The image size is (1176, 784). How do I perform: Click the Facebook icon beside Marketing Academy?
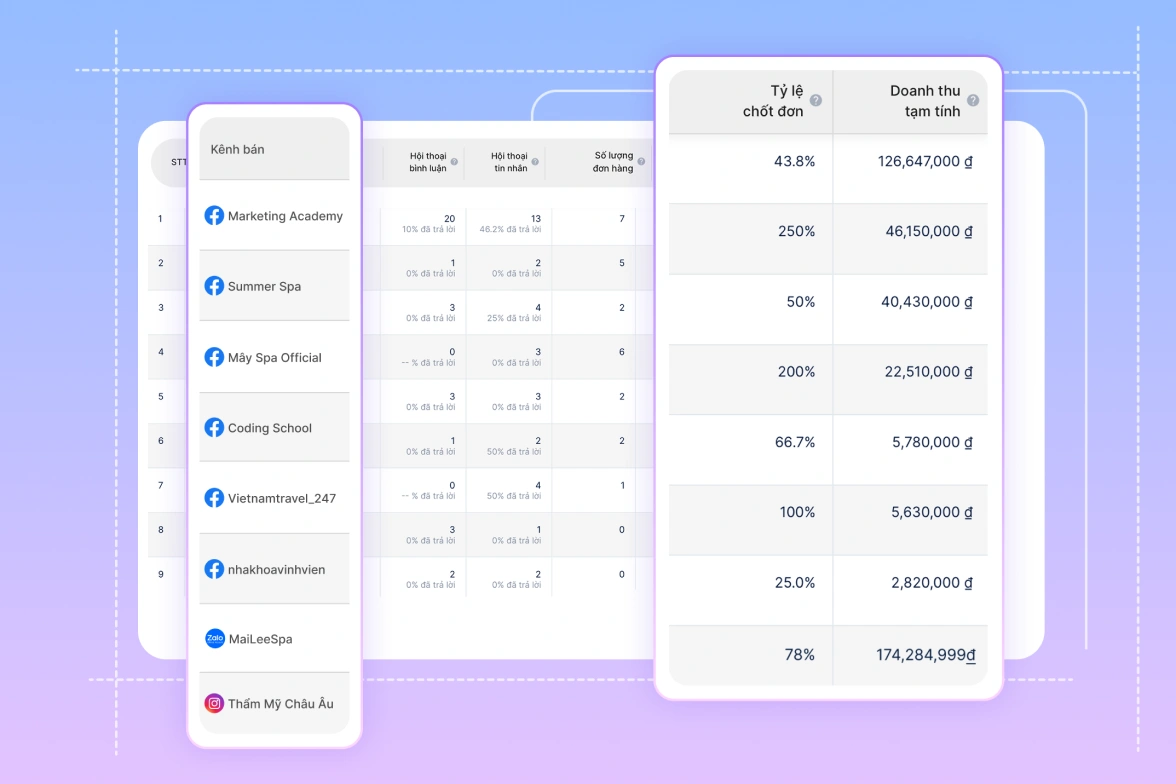point(214,216)
